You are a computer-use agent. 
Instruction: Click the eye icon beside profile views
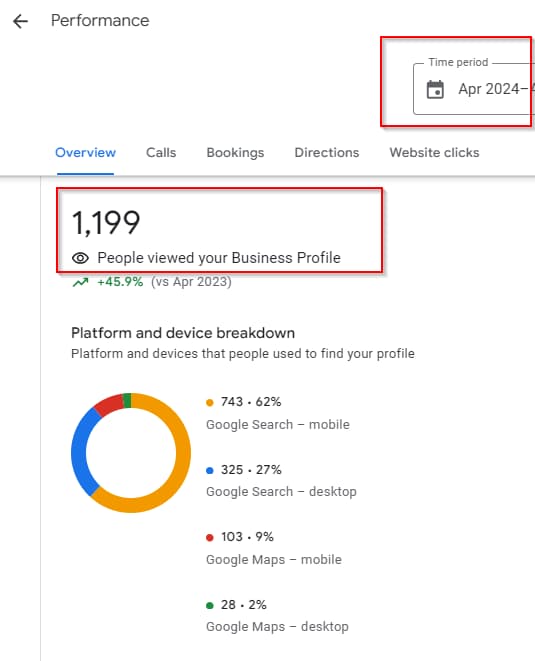pos(80,258)
